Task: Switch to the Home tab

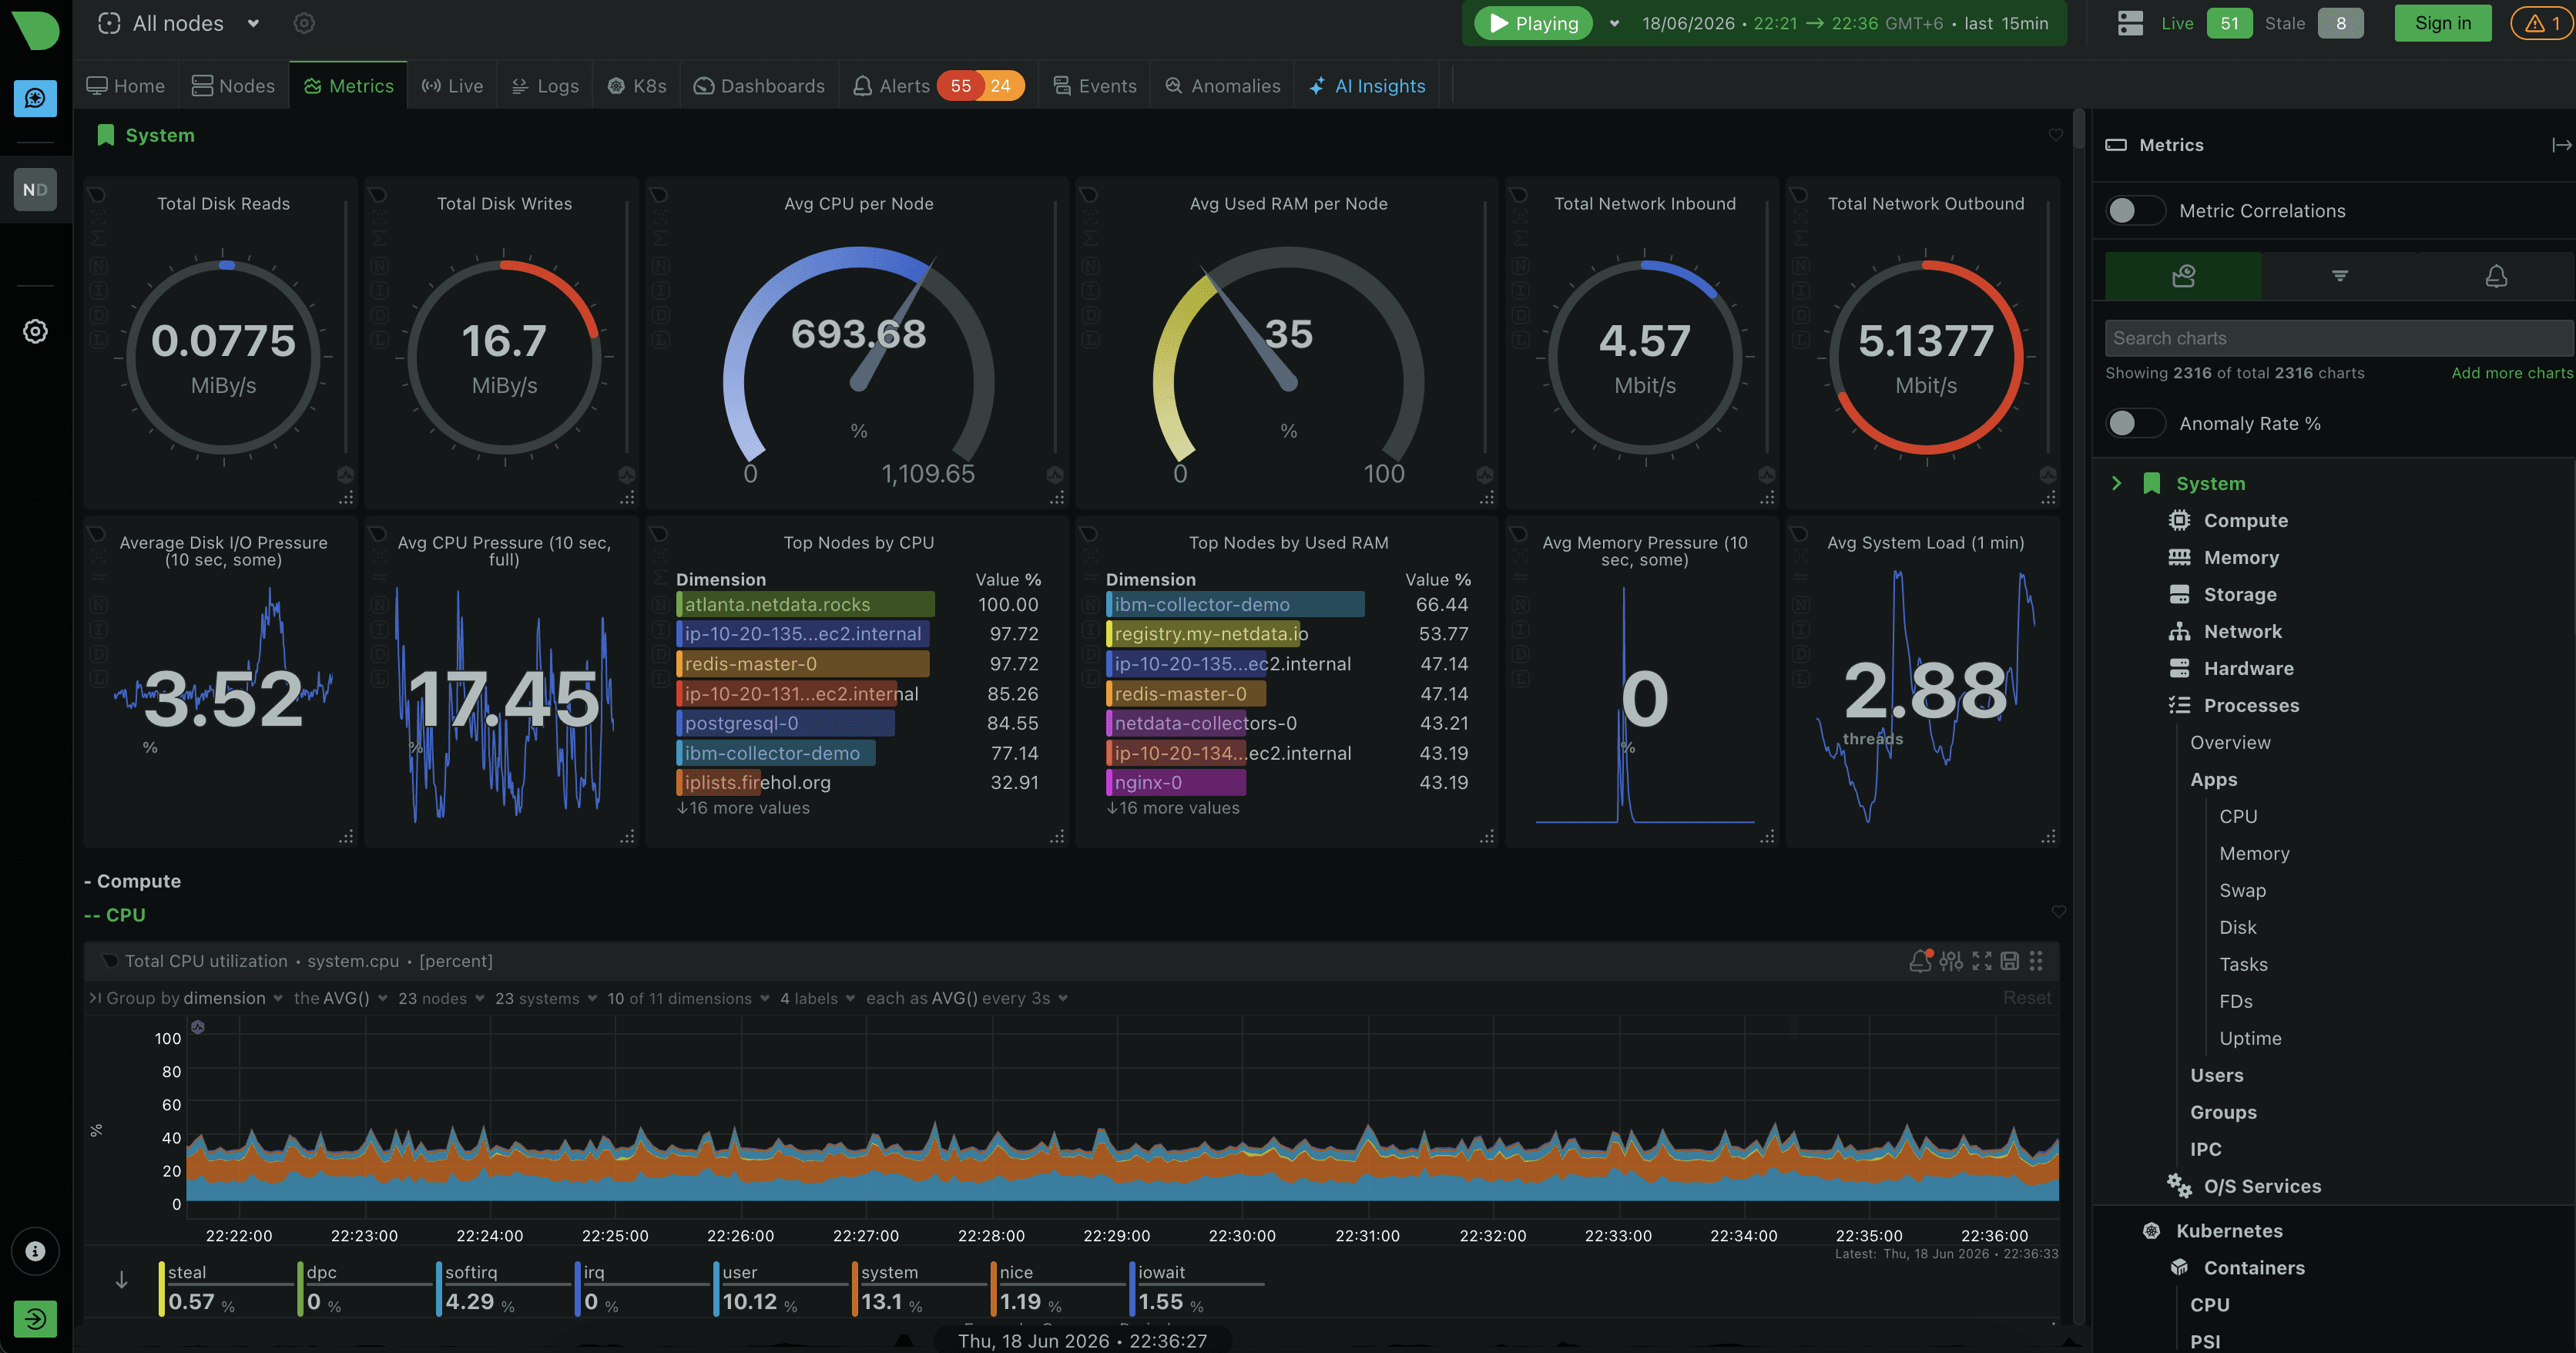Action: tap(126, 86)
